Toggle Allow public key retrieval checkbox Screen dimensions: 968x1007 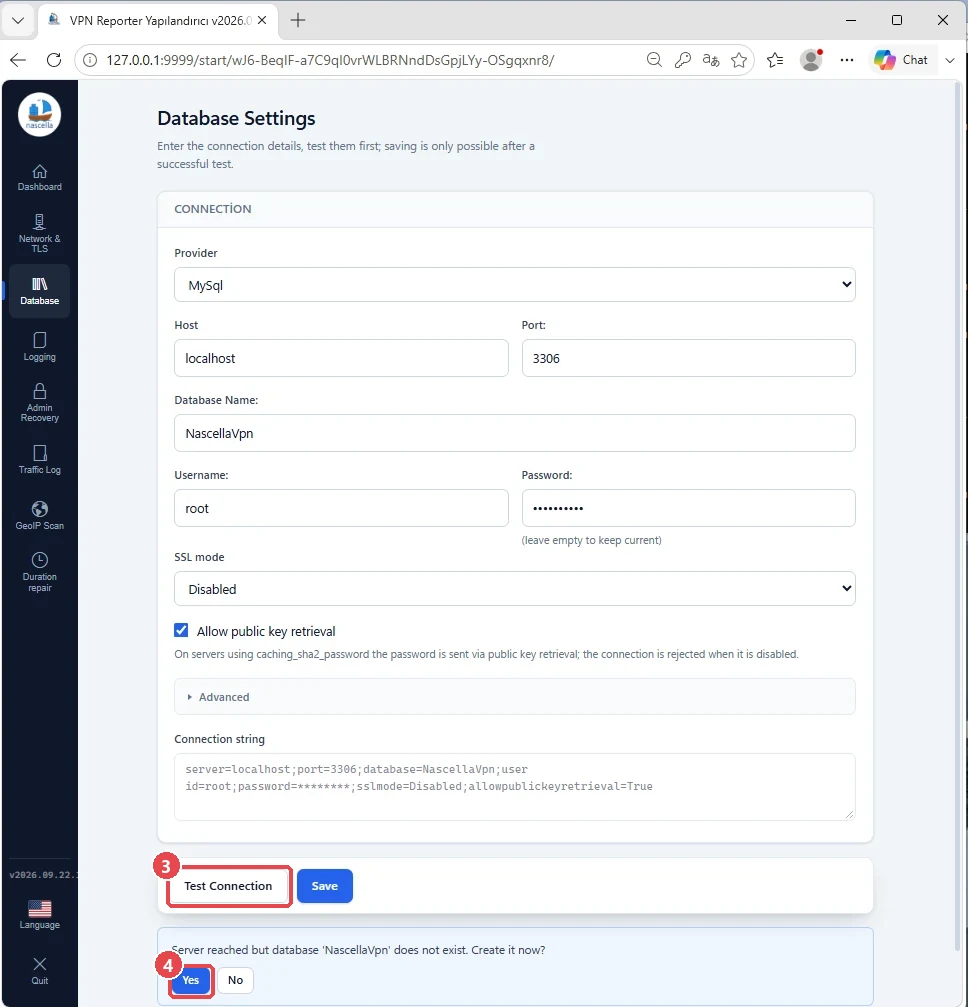coord(181,631)
